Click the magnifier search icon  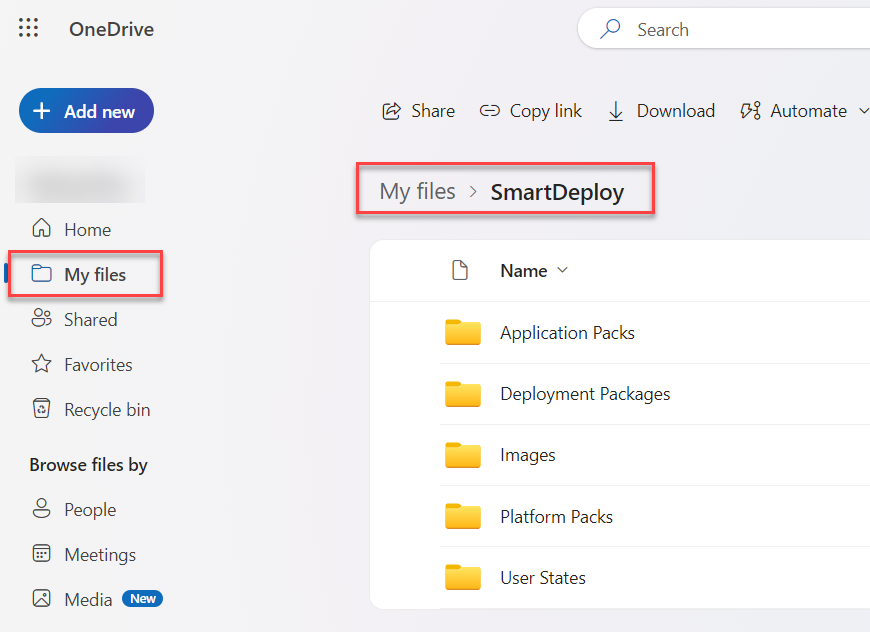click(x=610, y=29)
